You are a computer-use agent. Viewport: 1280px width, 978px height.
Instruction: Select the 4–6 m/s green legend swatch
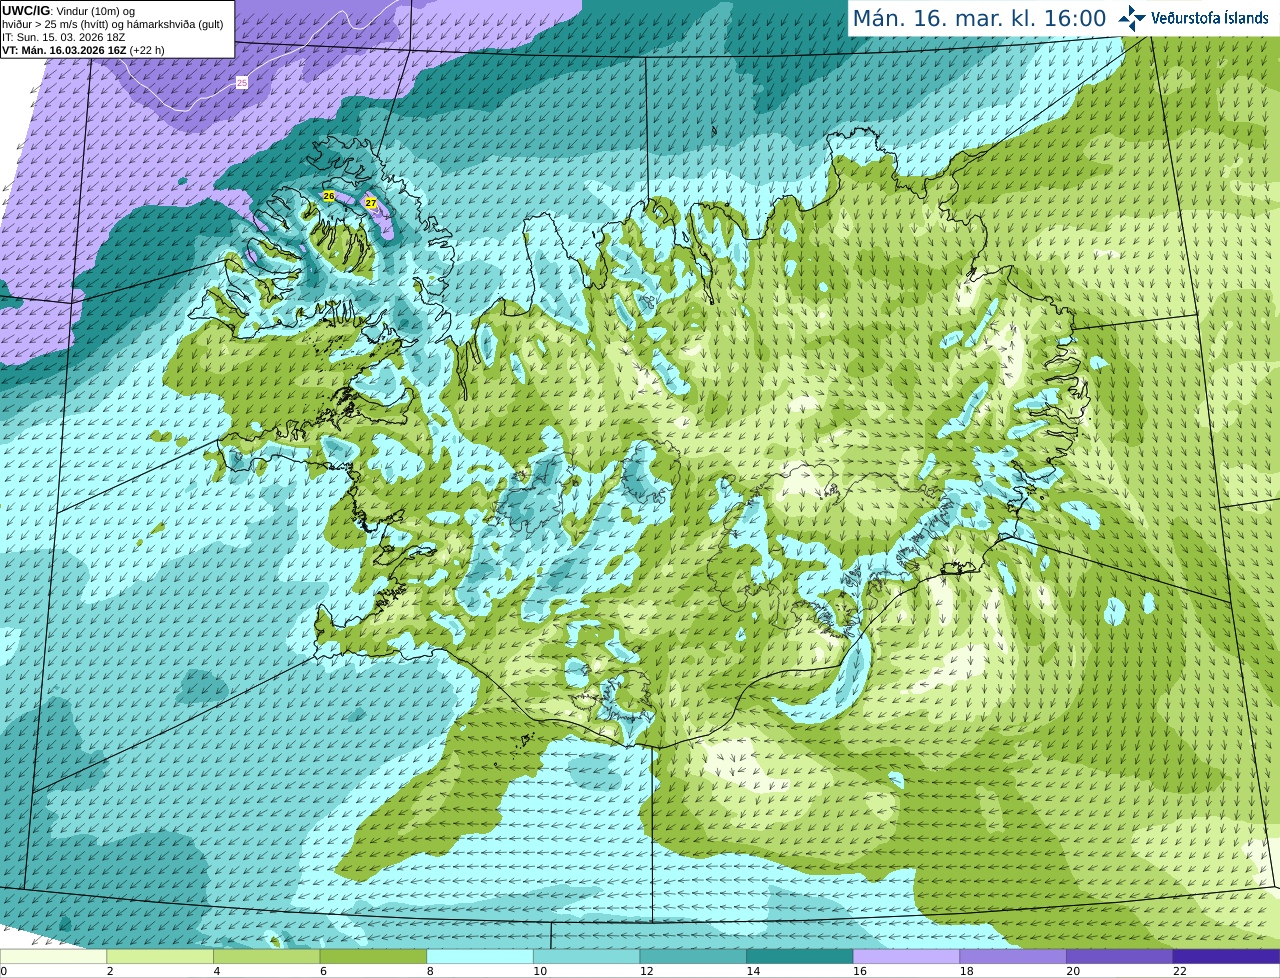266,956
